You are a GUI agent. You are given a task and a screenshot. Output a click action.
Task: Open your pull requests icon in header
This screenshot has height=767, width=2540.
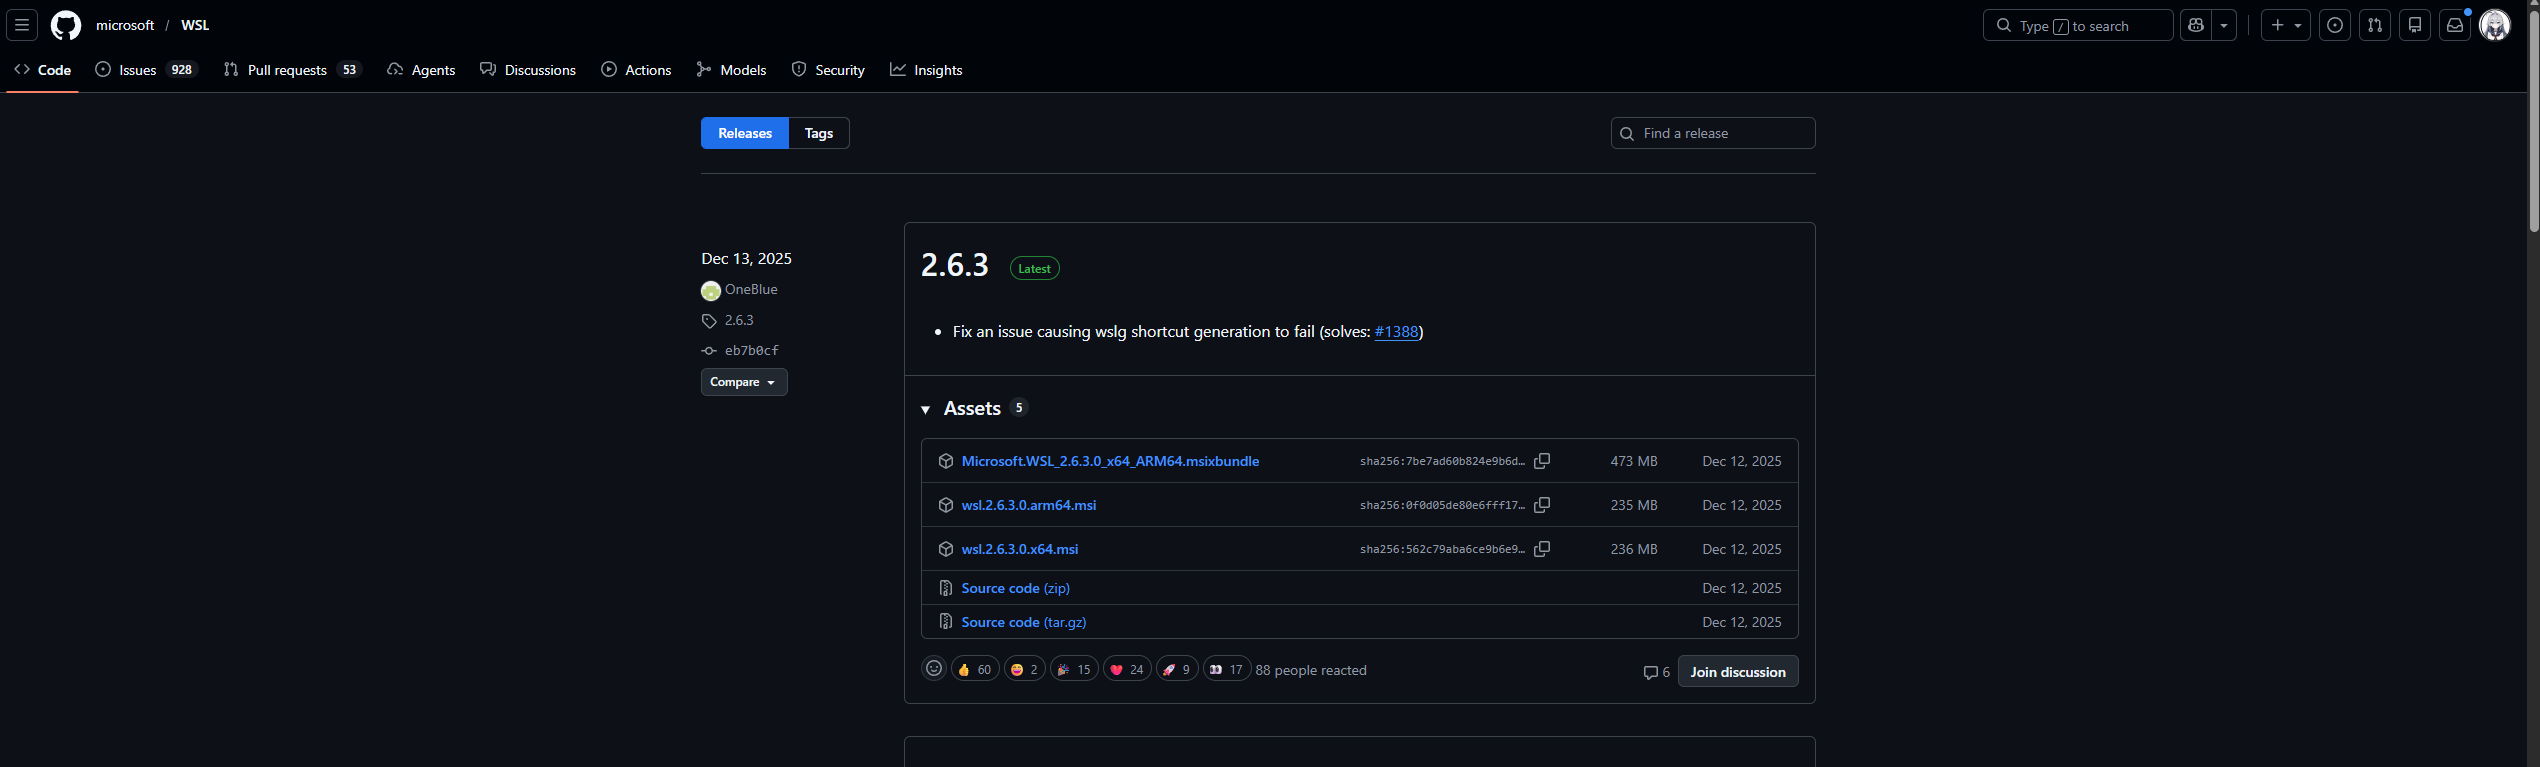(x=2375, y=25)
